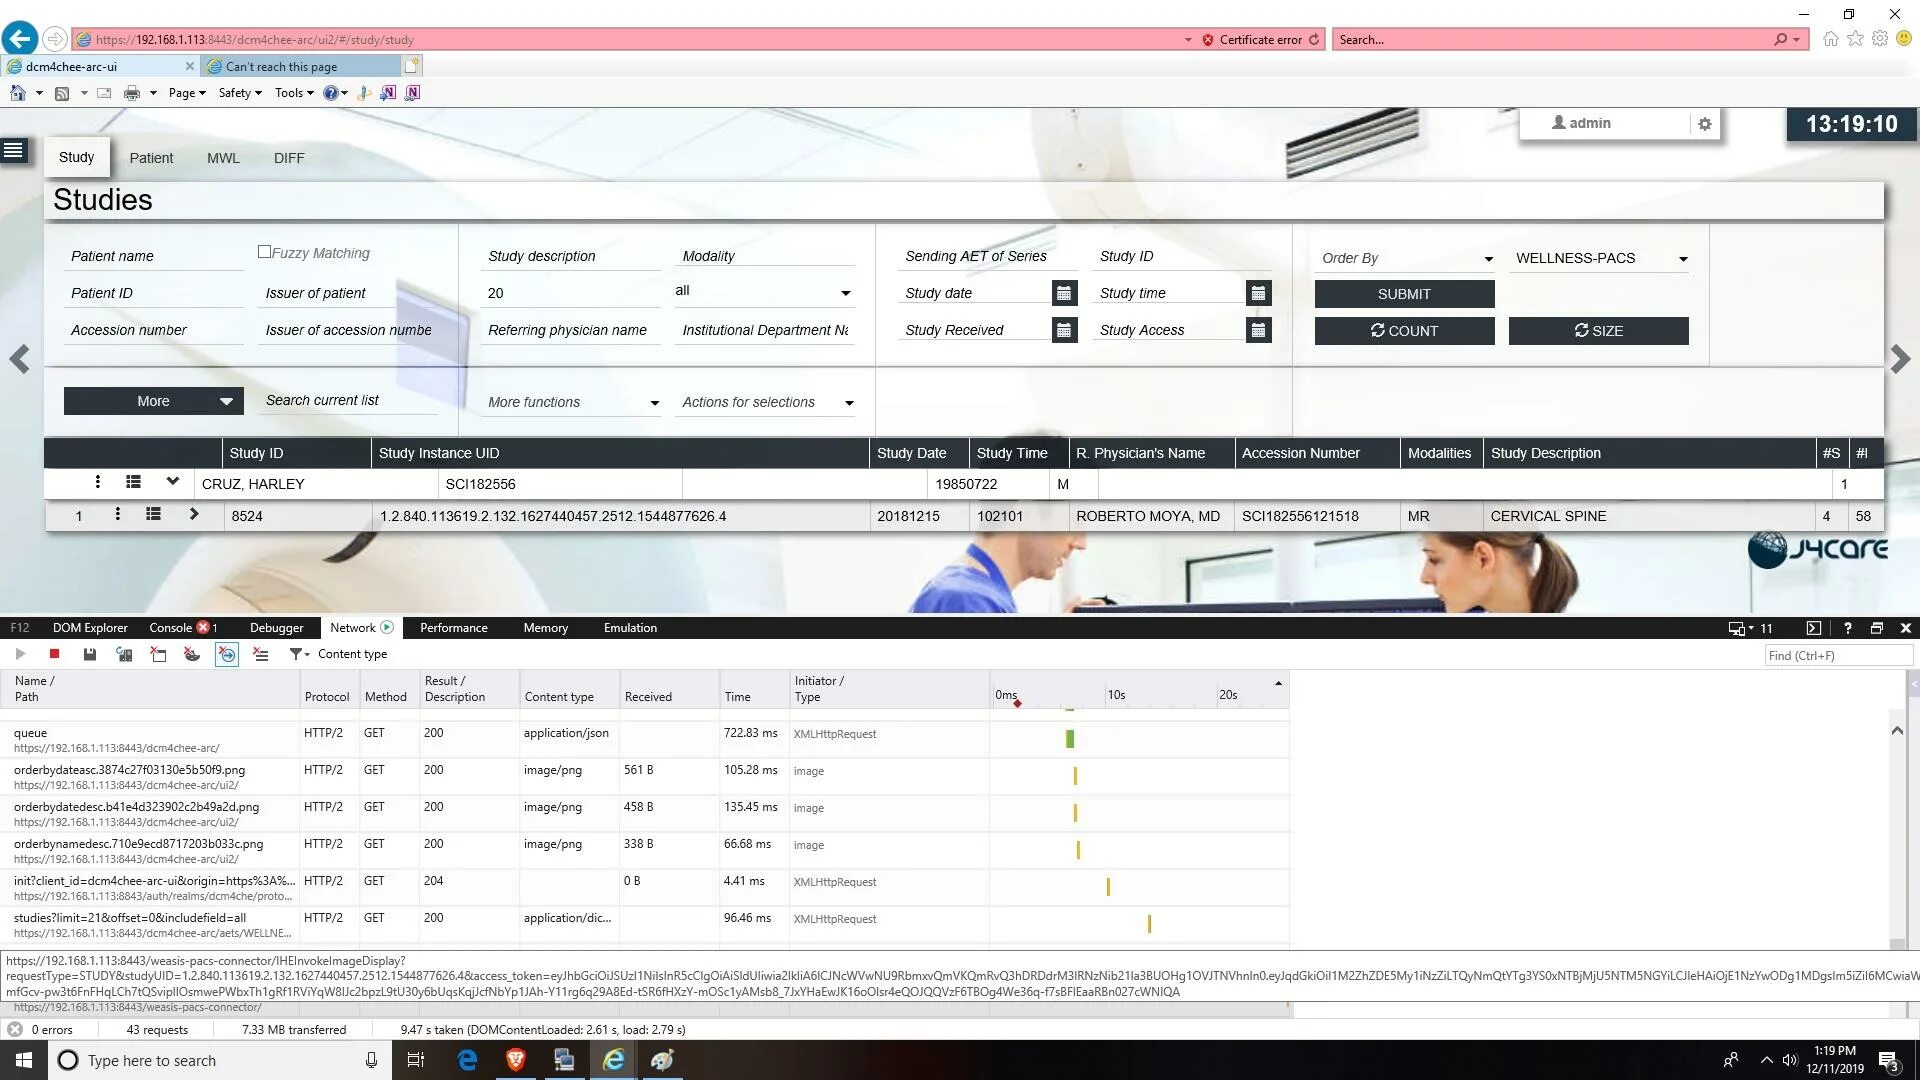The width and height of the screenshot is (1920, 1080).
Task: Start profiling session play icon
Action: [x=20, y=654]
